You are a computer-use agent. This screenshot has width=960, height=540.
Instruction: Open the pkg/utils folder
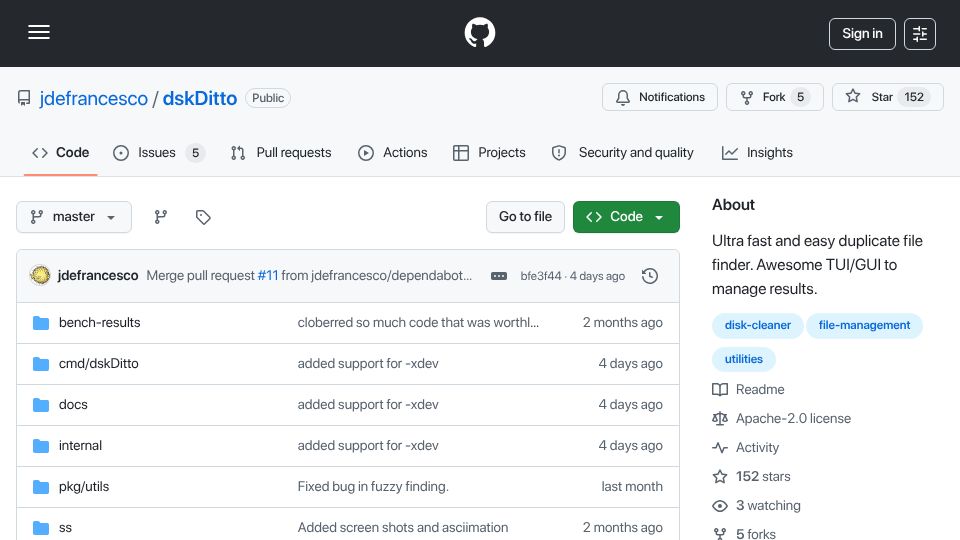(x=84, y=487)
